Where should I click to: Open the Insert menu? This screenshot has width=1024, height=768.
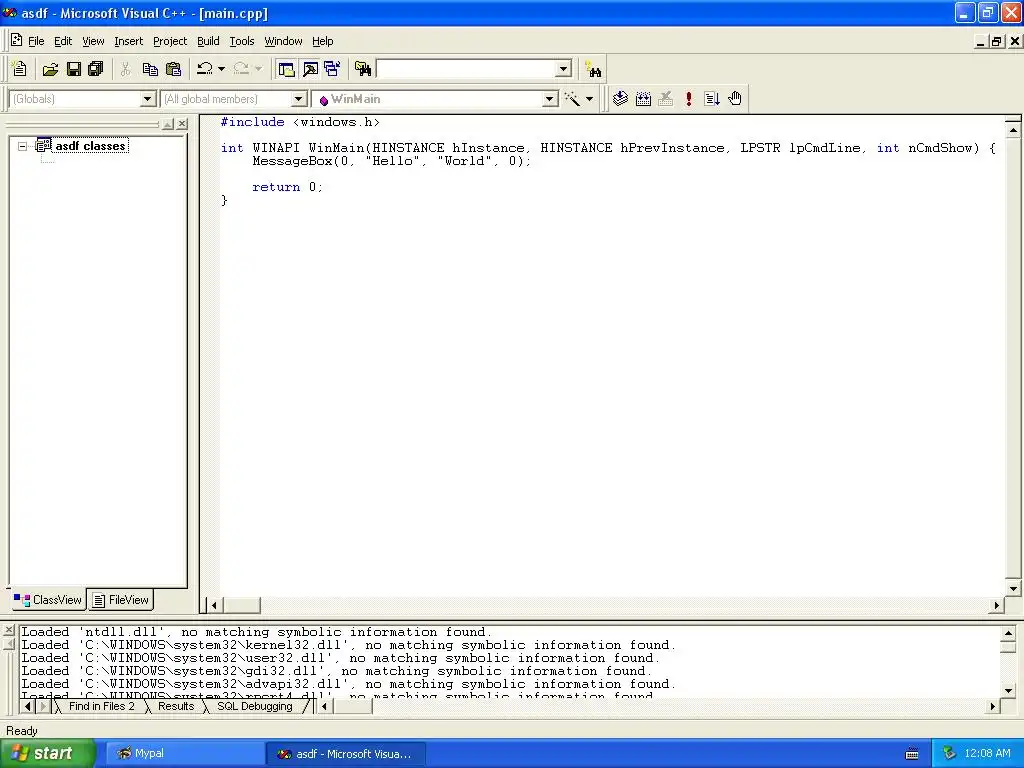tap(128, 41)
